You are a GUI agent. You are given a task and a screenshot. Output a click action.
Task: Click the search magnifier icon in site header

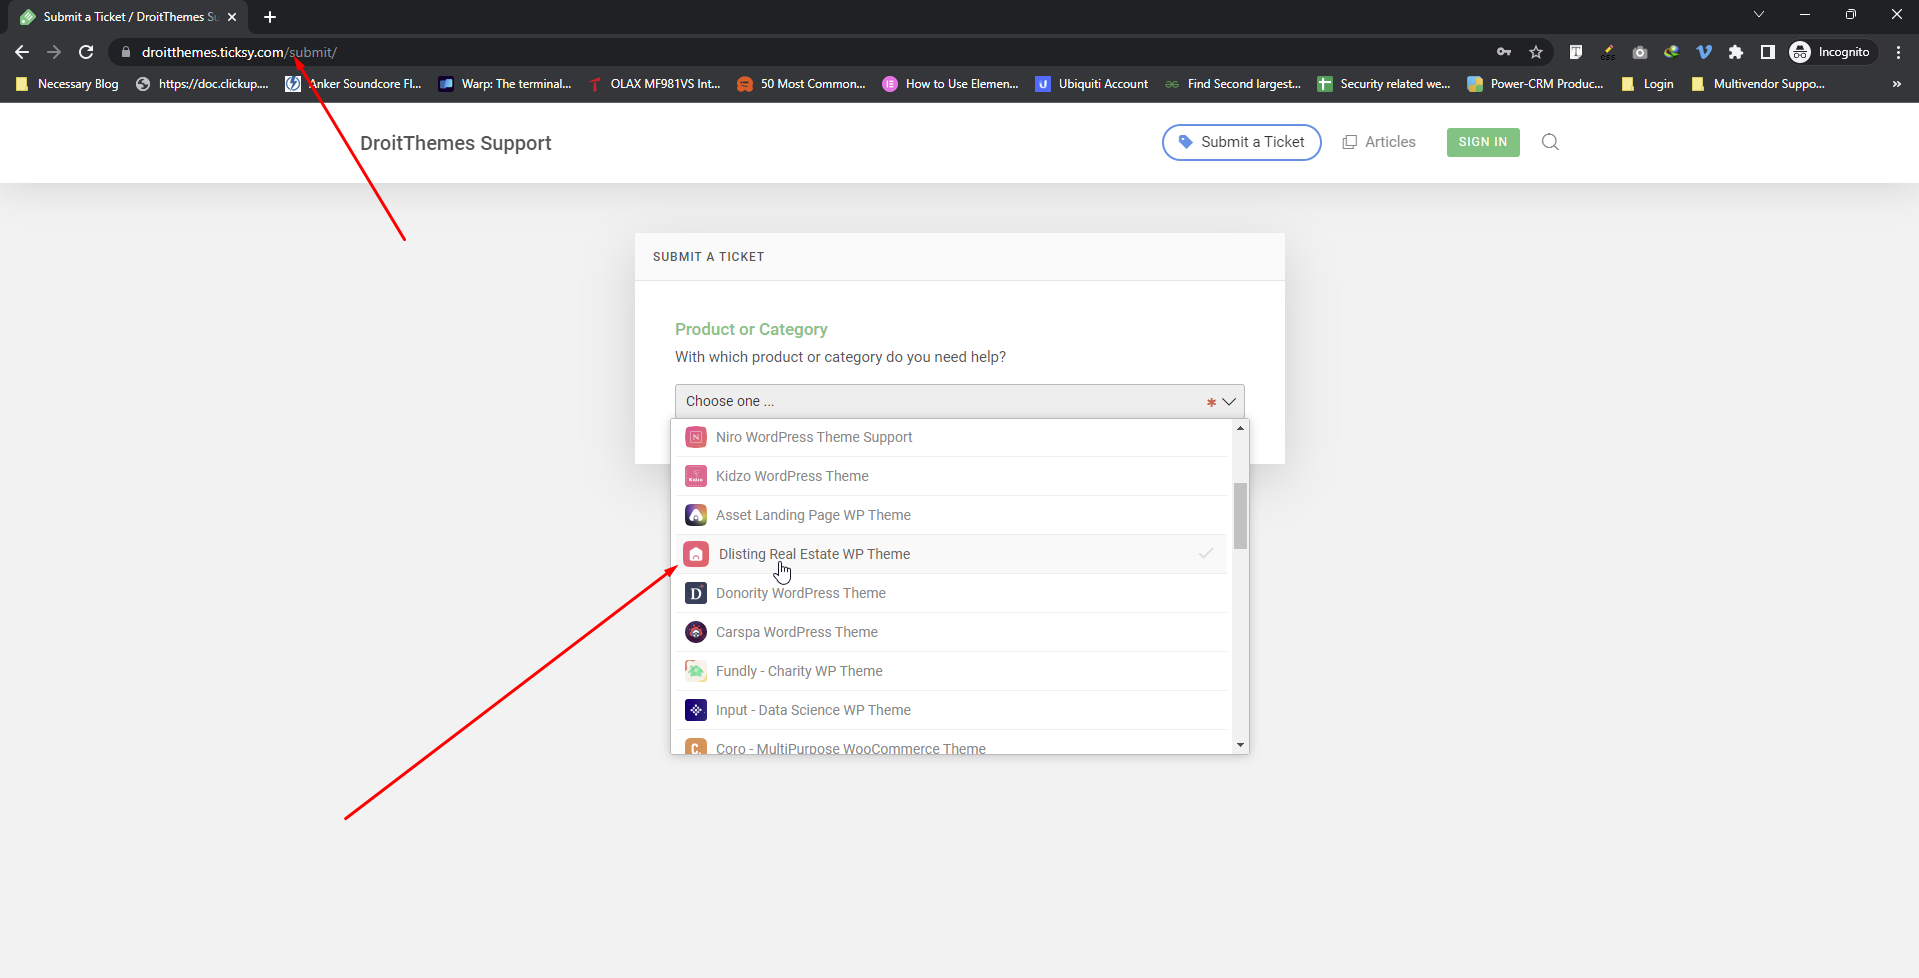(x=1550, y=142)
